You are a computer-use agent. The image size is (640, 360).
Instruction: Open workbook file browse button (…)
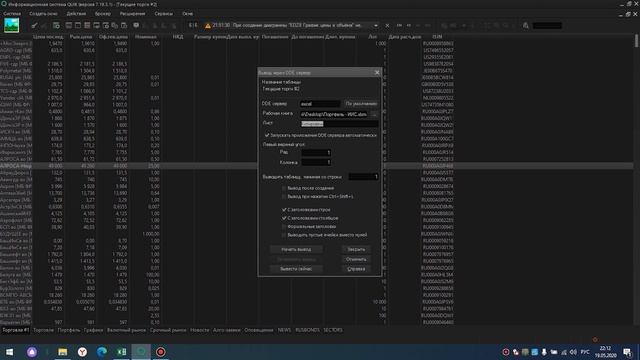[x=374, y=114]
